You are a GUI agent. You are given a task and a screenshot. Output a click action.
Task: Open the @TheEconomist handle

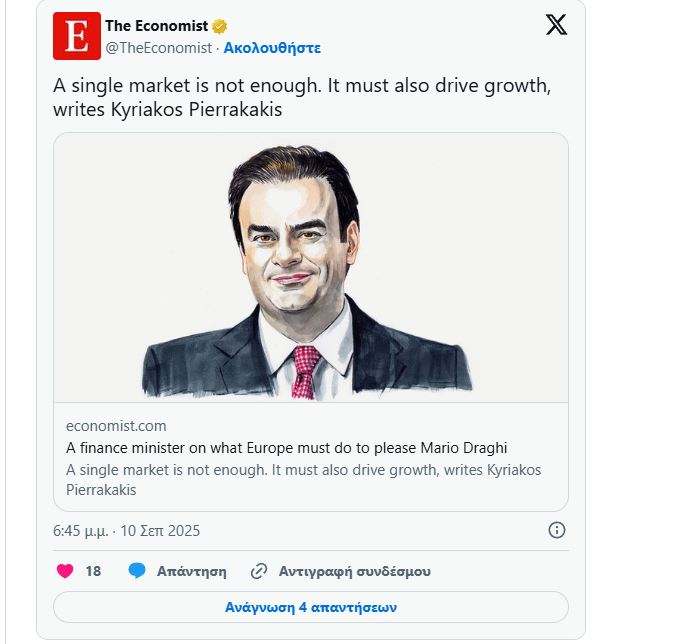click(159, 48)
